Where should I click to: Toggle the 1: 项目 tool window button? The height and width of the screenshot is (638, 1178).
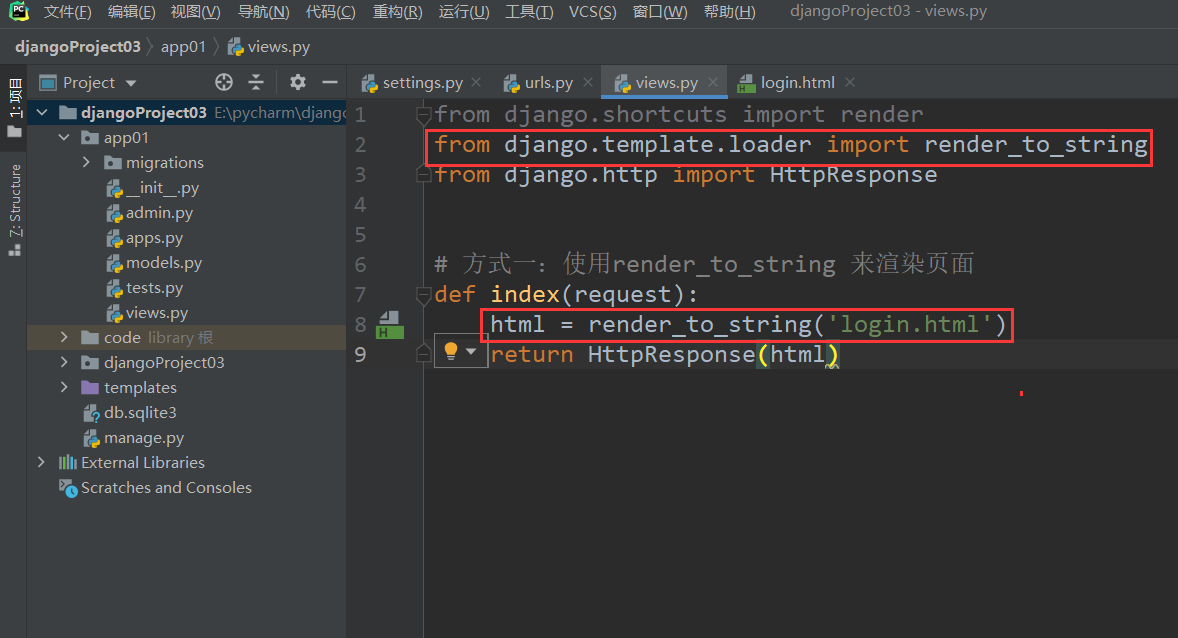tap(15, 107)
